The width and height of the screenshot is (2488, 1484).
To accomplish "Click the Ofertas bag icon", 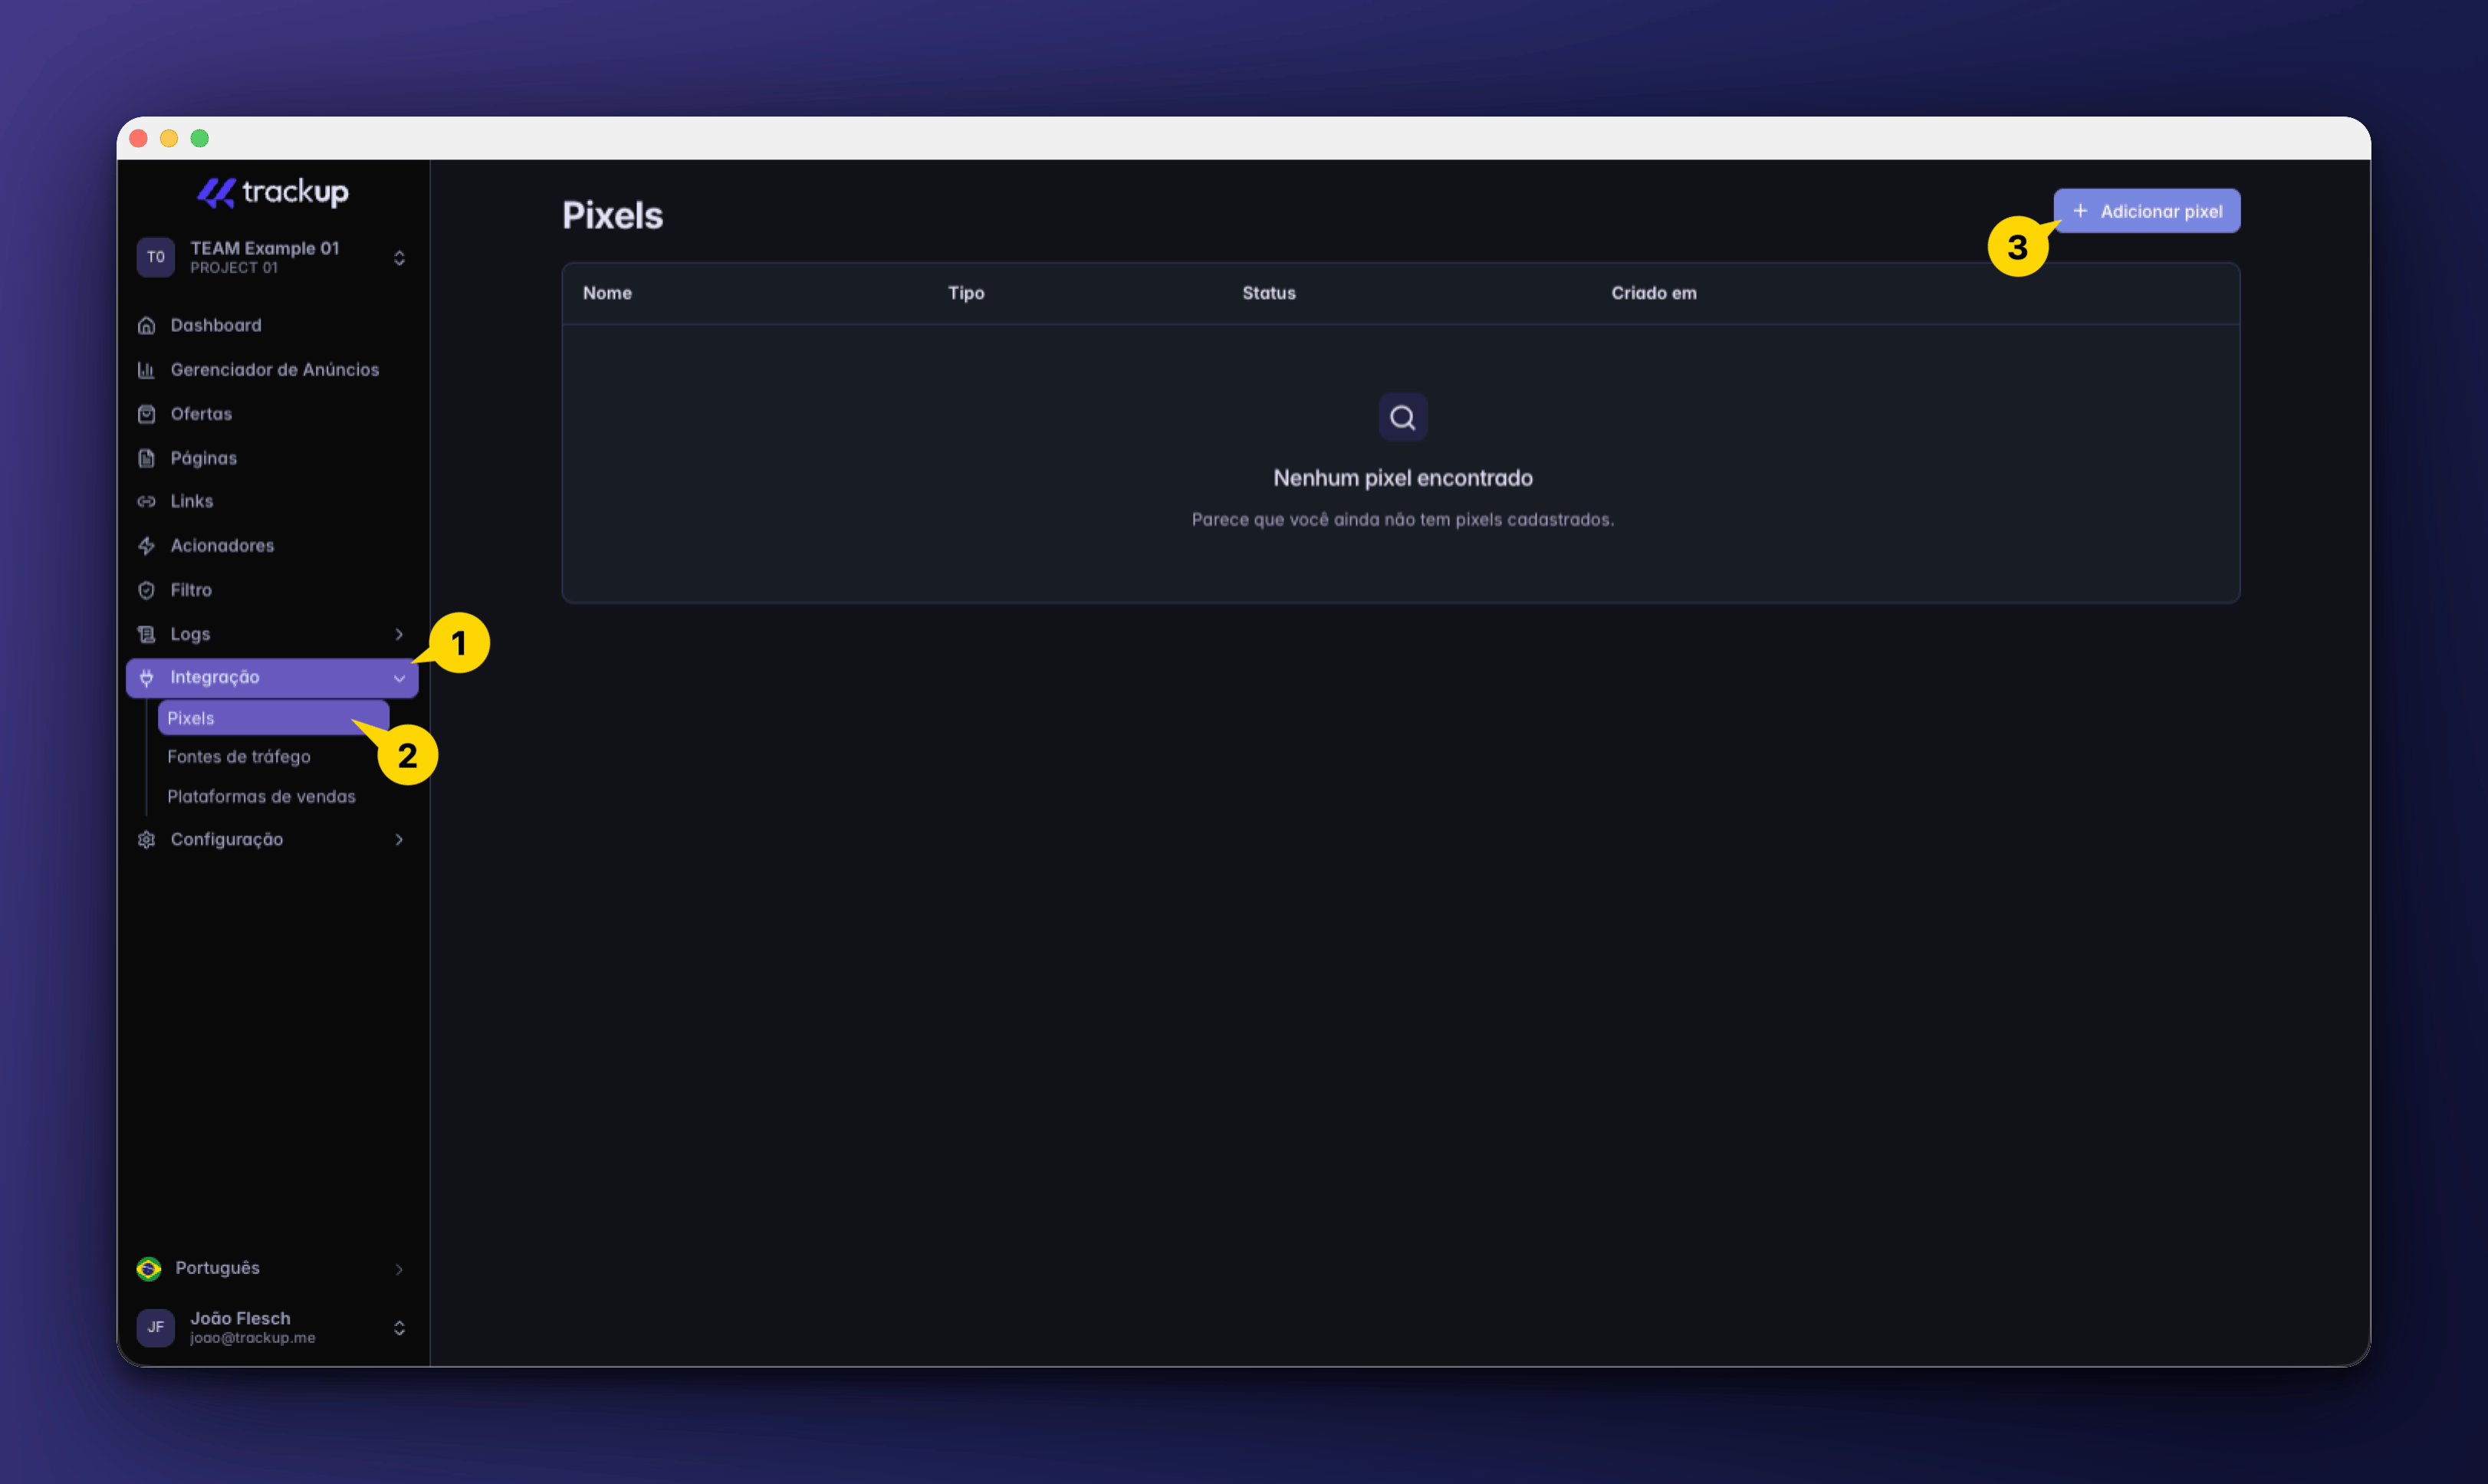I will point(147,414).
